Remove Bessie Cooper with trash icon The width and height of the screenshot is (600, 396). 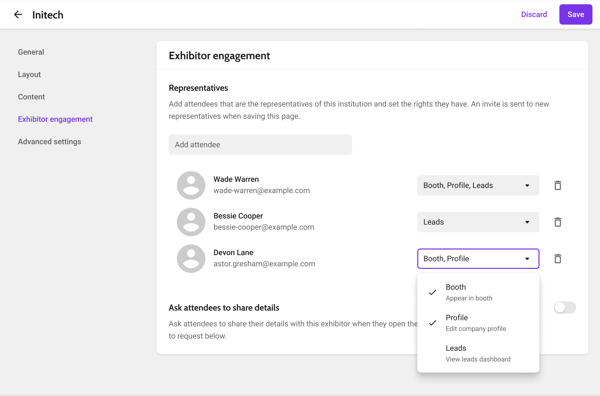pos(558,222)
